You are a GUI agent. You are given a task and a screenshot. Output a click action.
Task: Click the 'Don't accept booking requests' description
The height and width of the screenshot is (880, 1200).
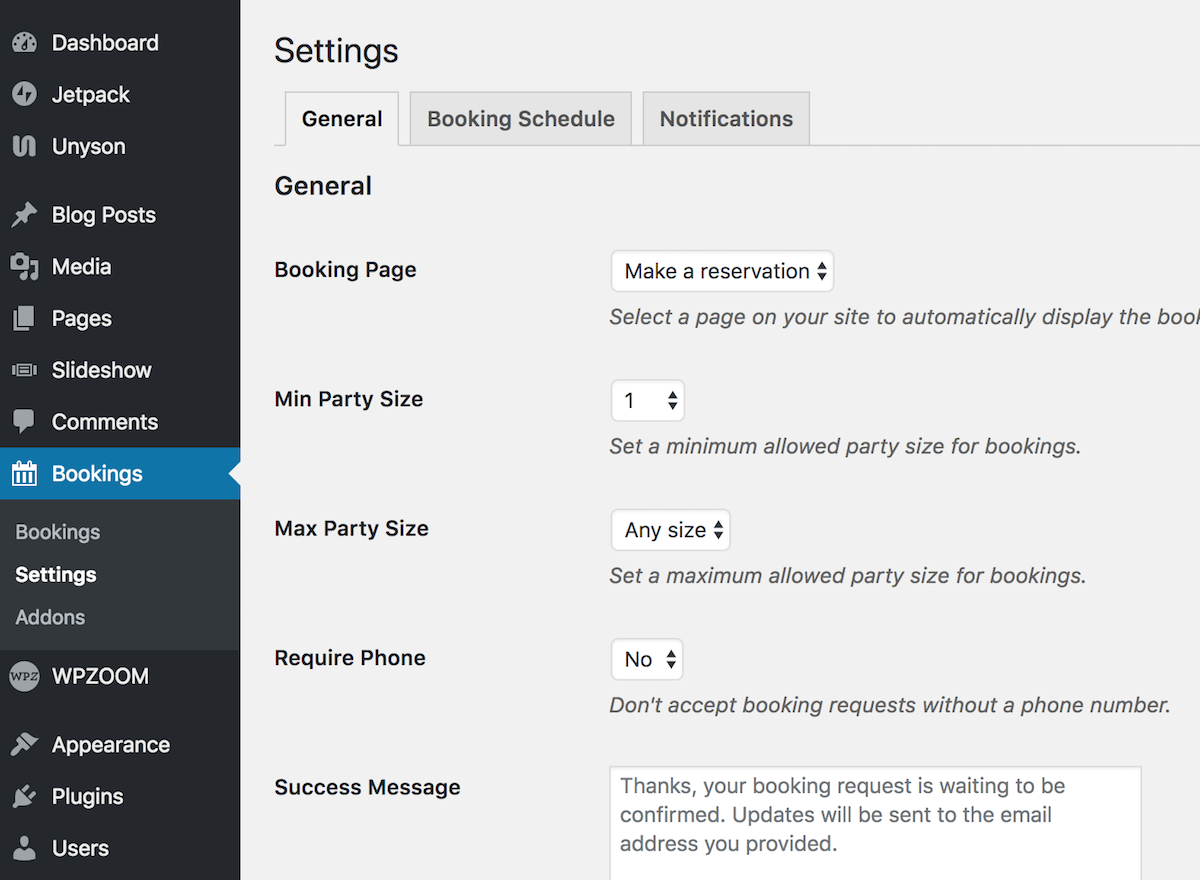[x=889, y=705]
